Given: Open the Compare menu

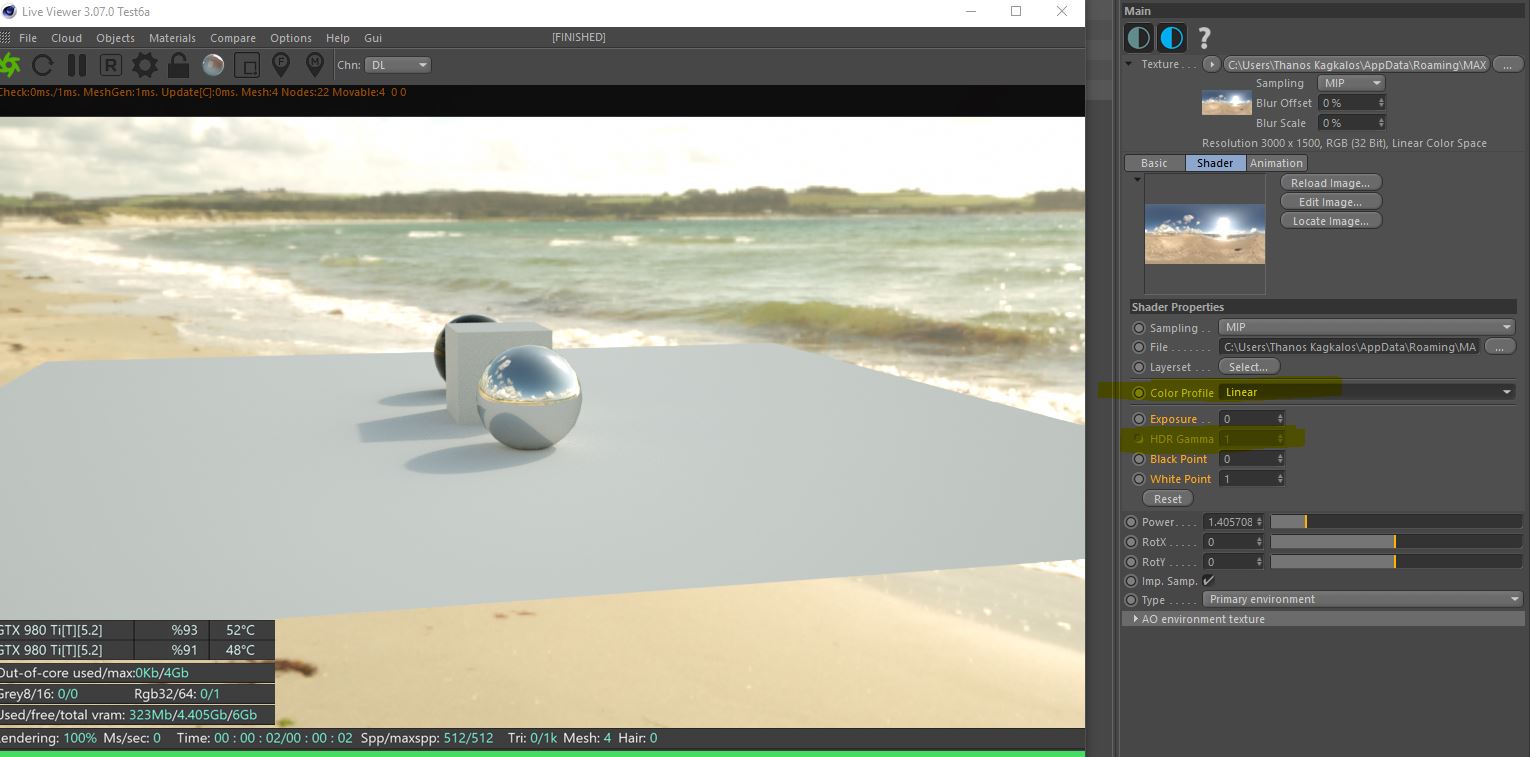Looking at the screenshot, I should (x=233, y=38).
